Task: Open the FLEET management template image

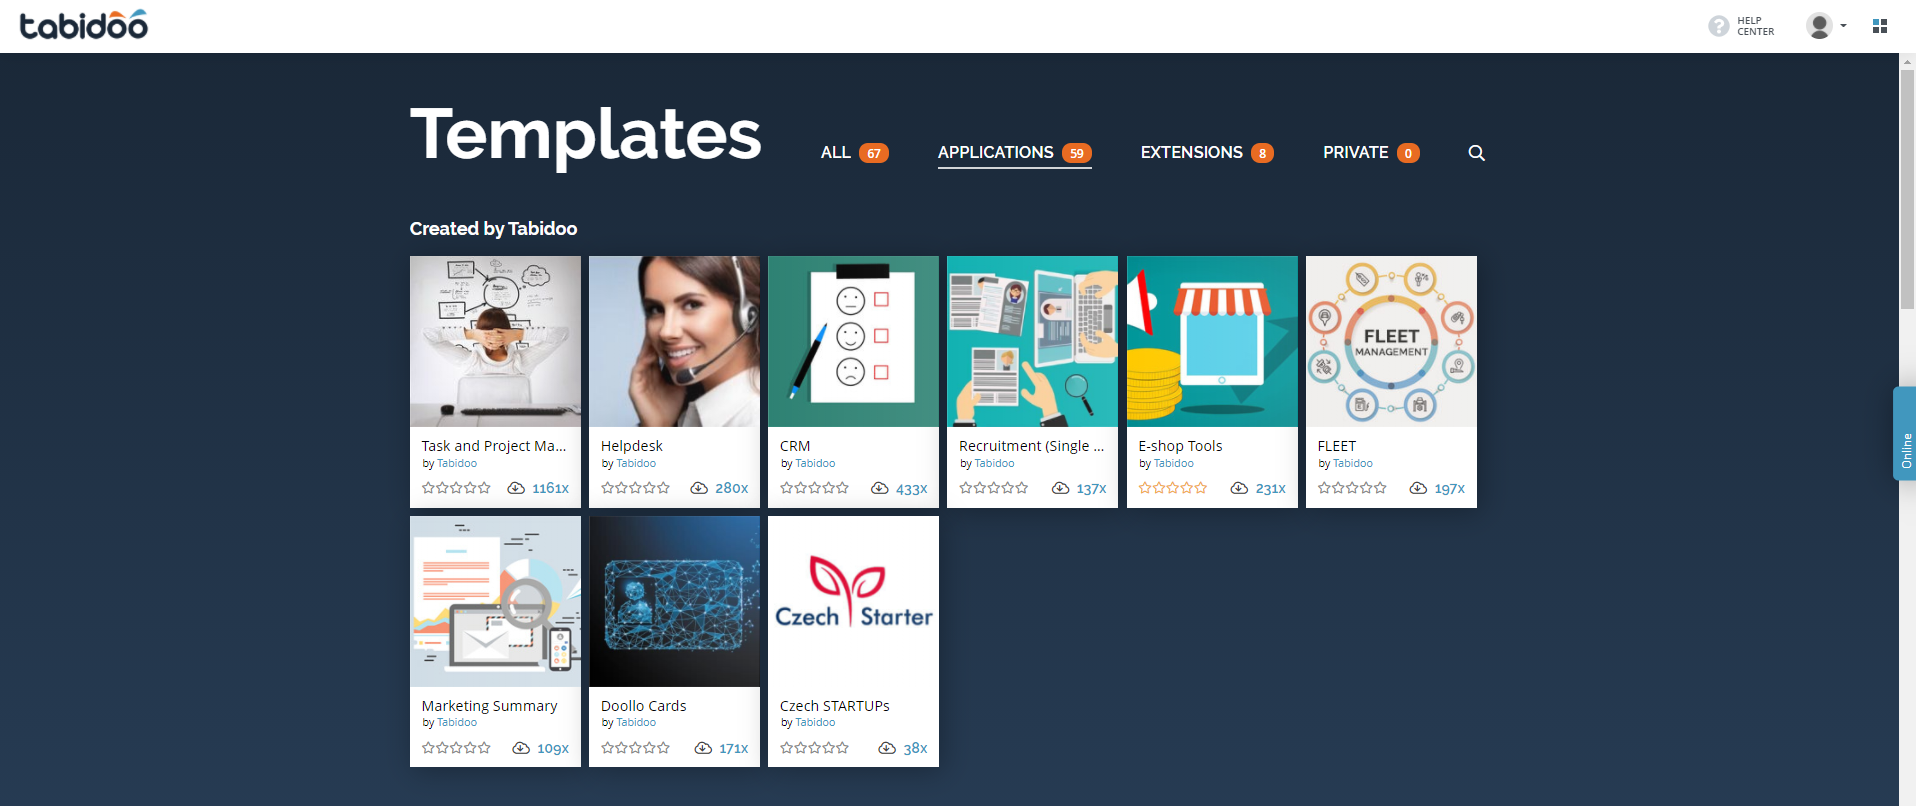Action: pyautogui.click(x=1391, y=341)
